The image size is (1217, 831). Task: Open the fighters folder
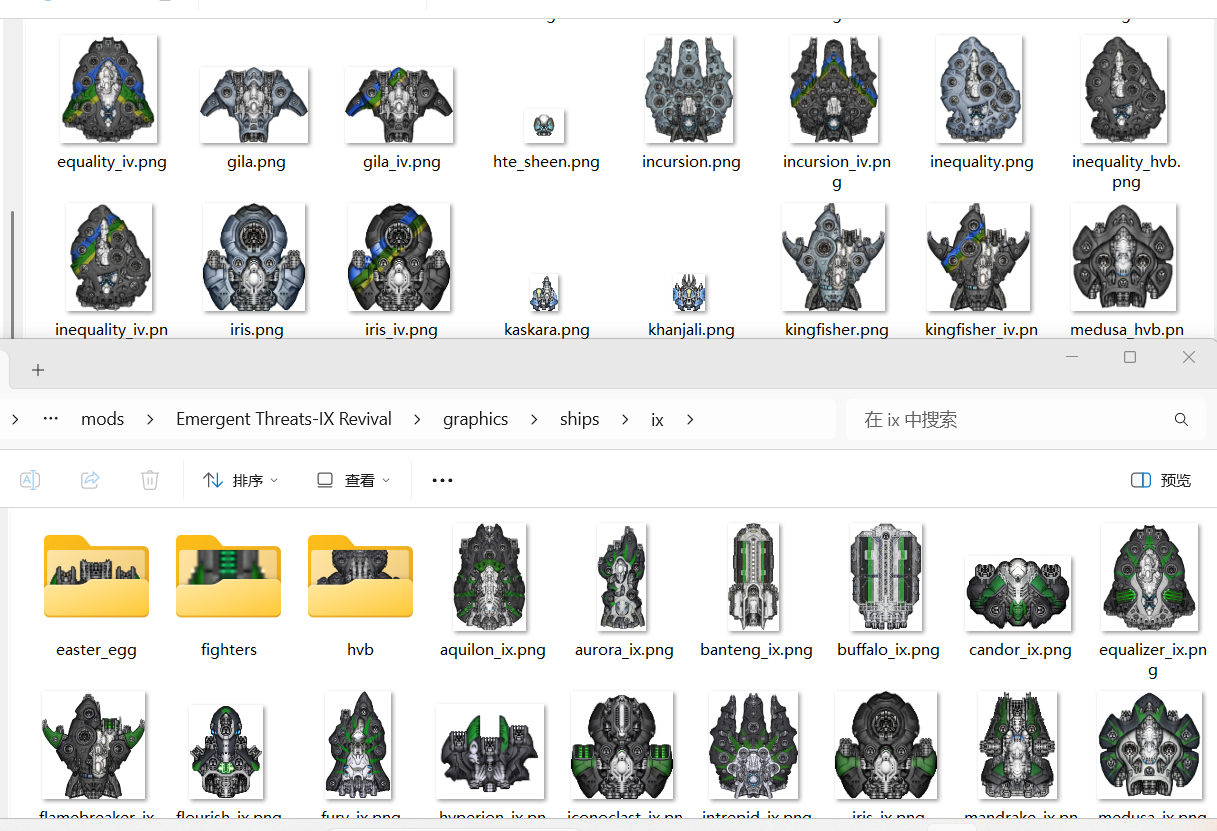point(228,577)
